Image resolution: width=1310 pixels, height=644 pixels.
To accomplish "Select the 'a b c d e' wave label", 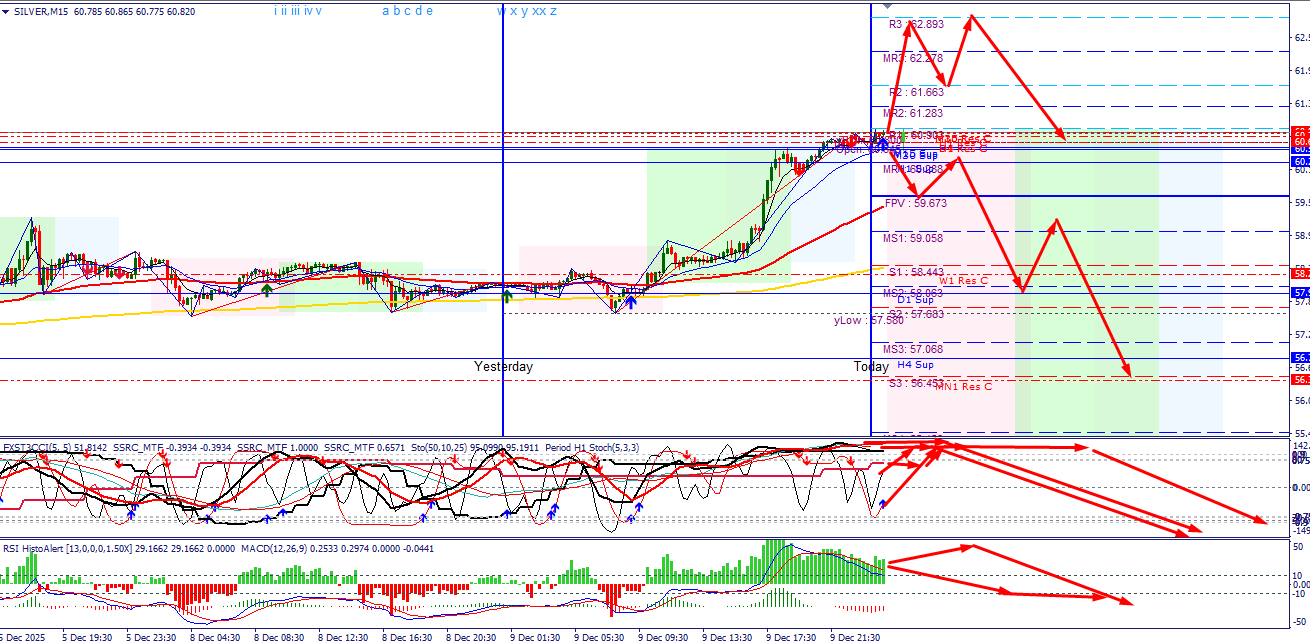I will pos(408,11).
